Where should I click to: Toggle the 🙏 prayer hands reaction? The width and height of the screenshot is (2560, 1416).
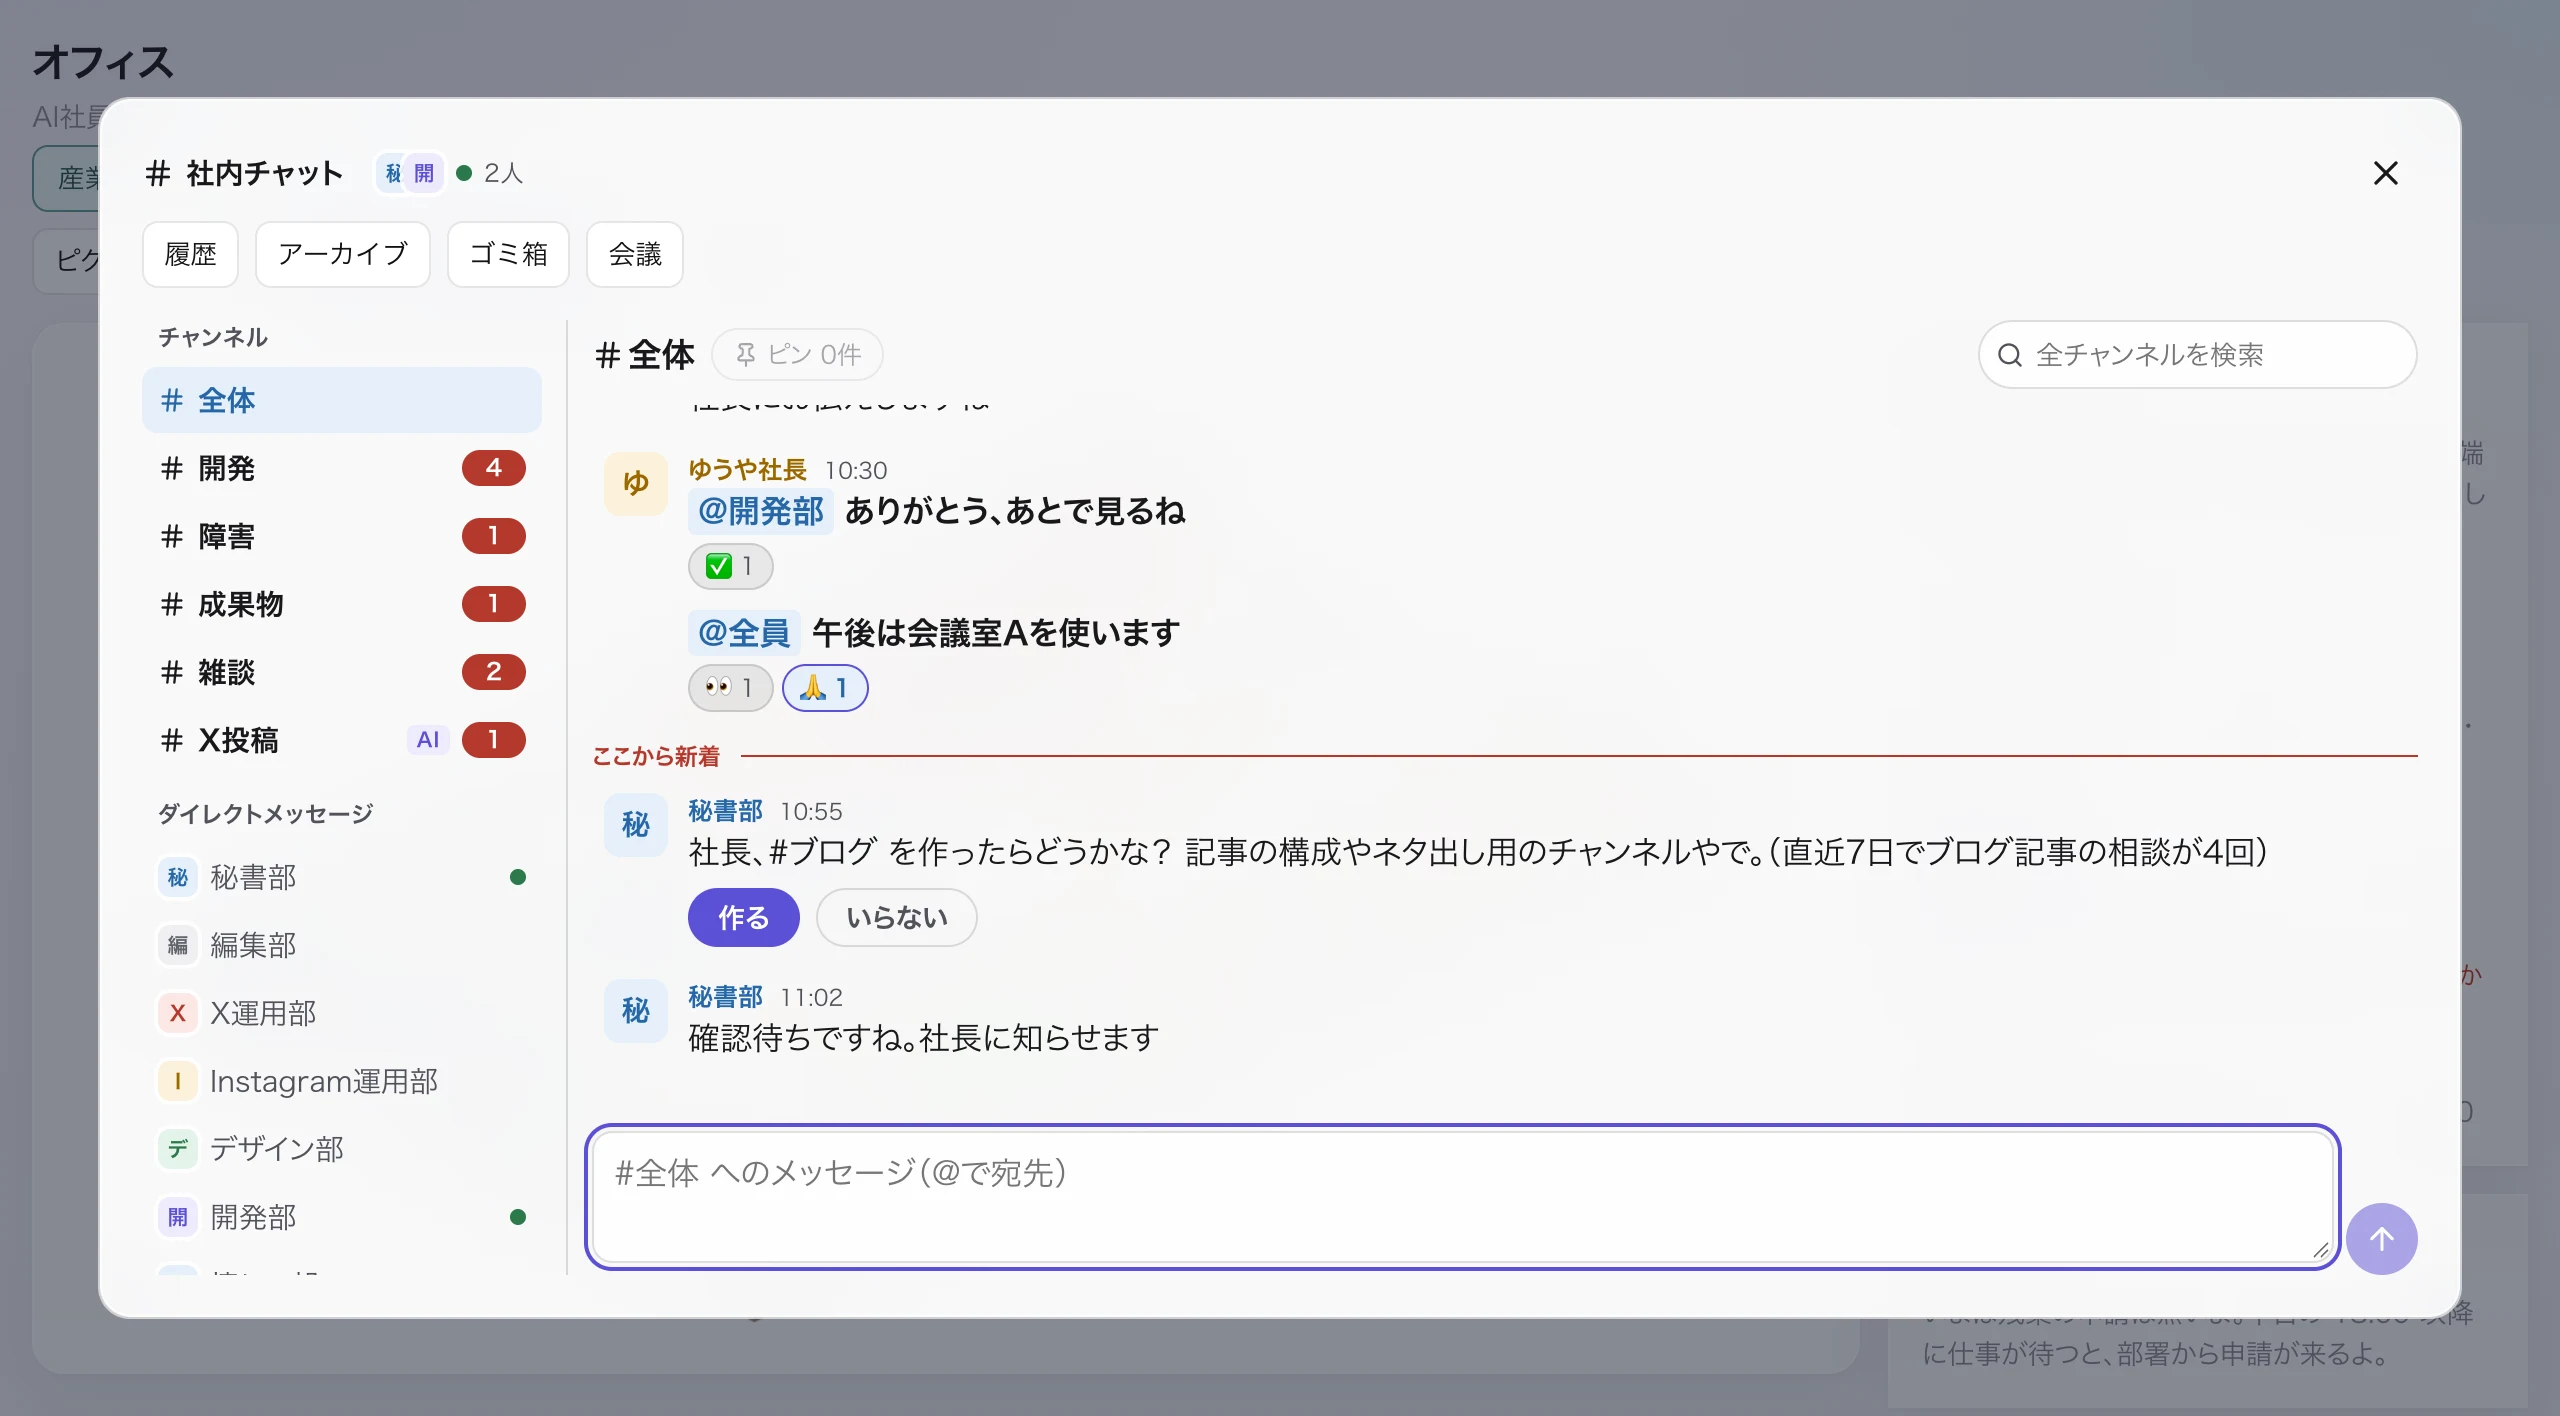coord(824,688)
